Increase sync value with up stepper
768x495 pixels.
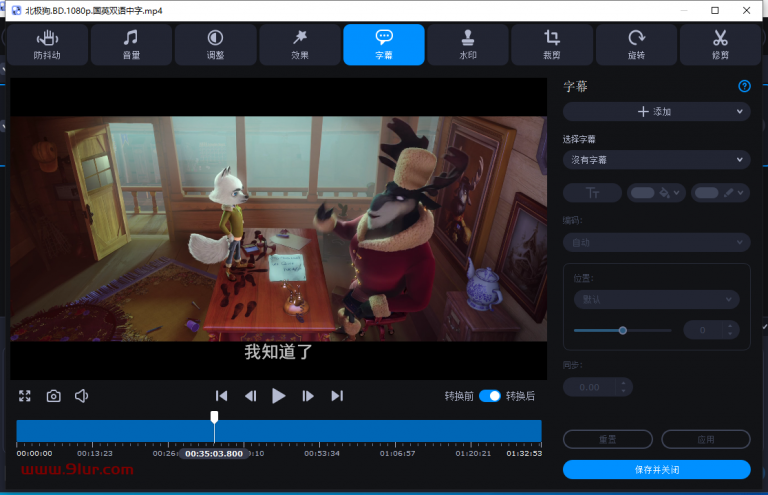pos(623,383)
